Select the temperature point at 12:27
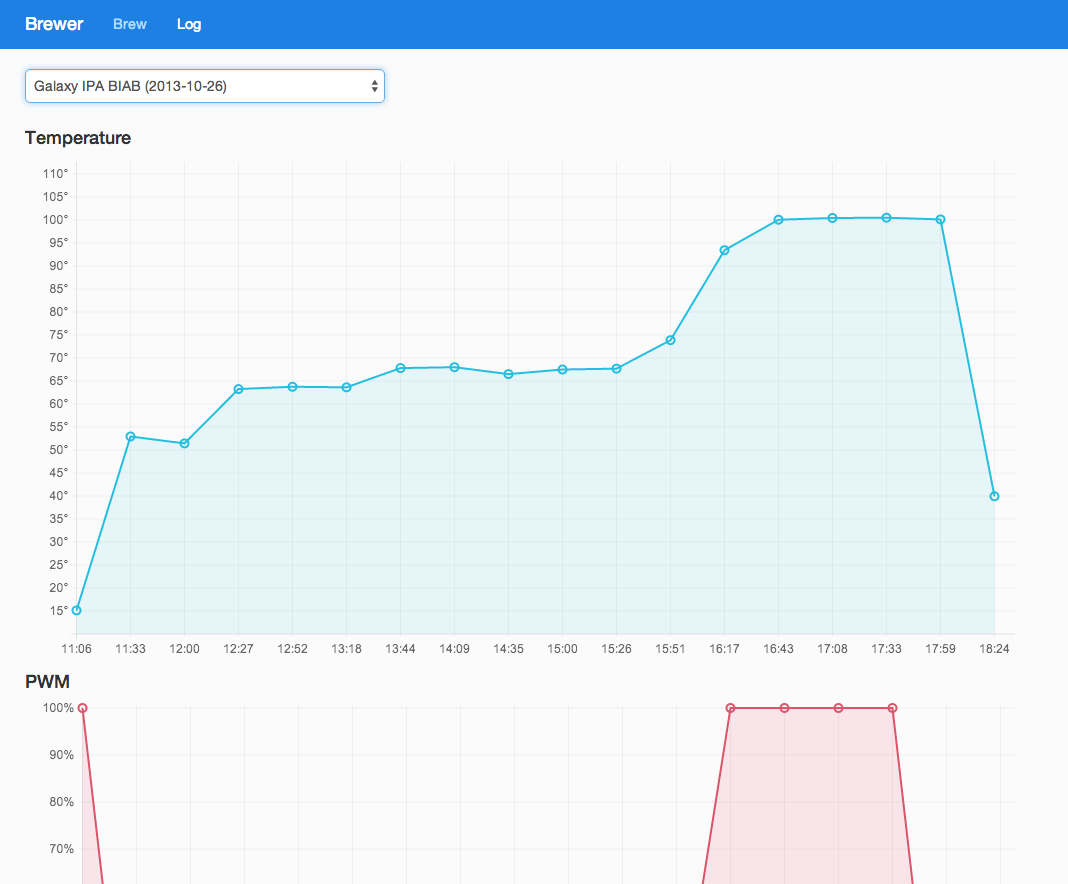 pyautogui.click(x=238, y=389)
